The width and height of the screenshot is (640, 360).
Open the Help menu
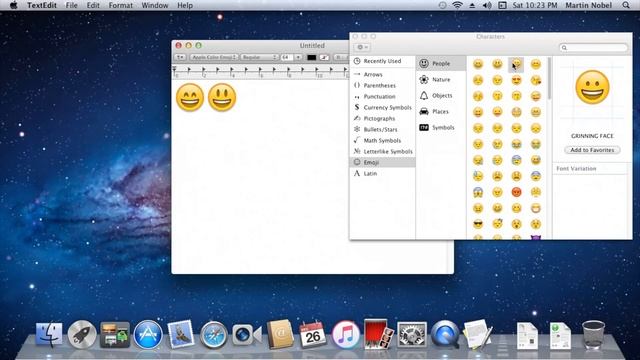pyautogui.click(x=185, y=5)
